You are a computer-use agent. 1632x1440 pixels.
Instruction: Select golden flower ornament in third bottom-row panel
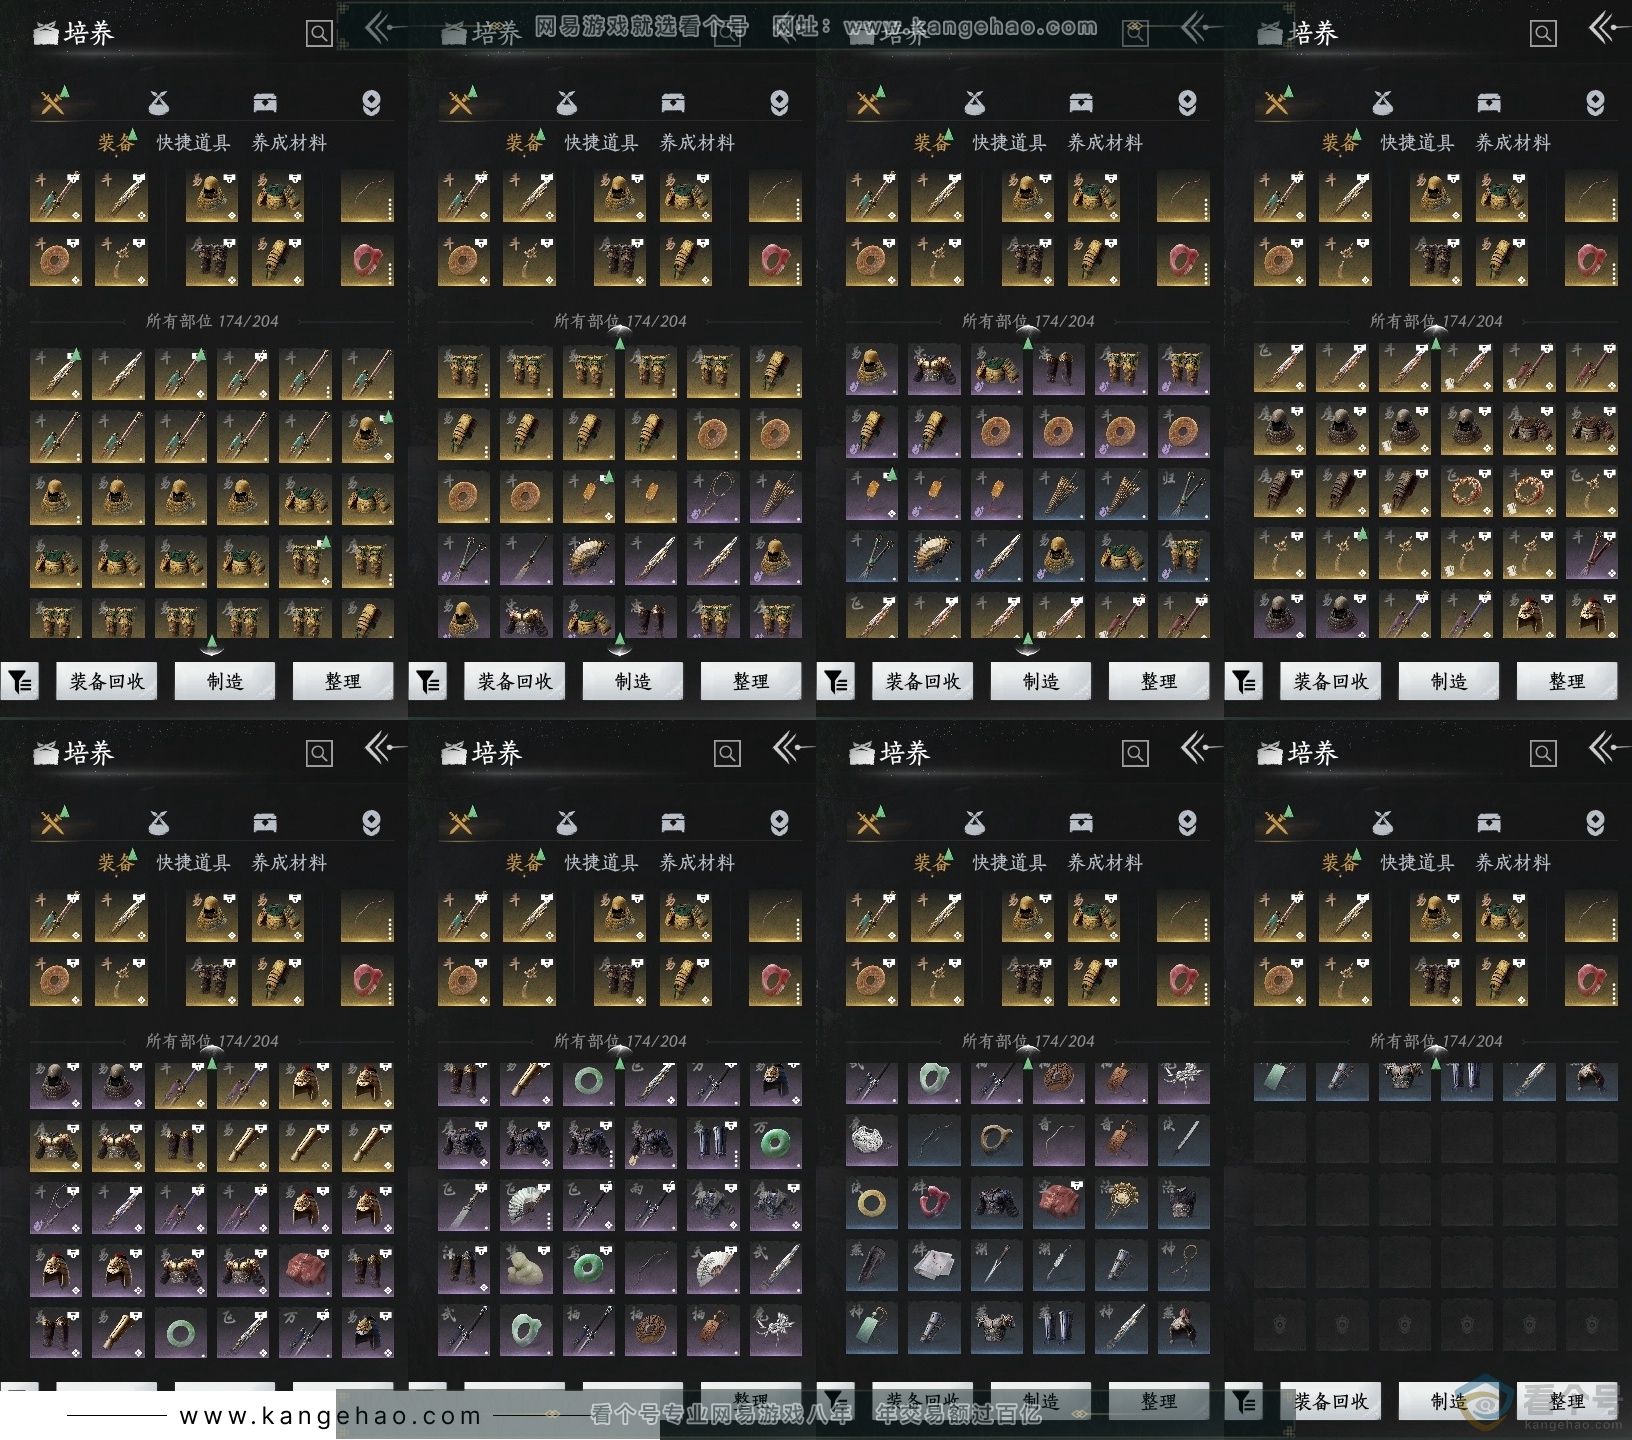coord(1120,1202)
